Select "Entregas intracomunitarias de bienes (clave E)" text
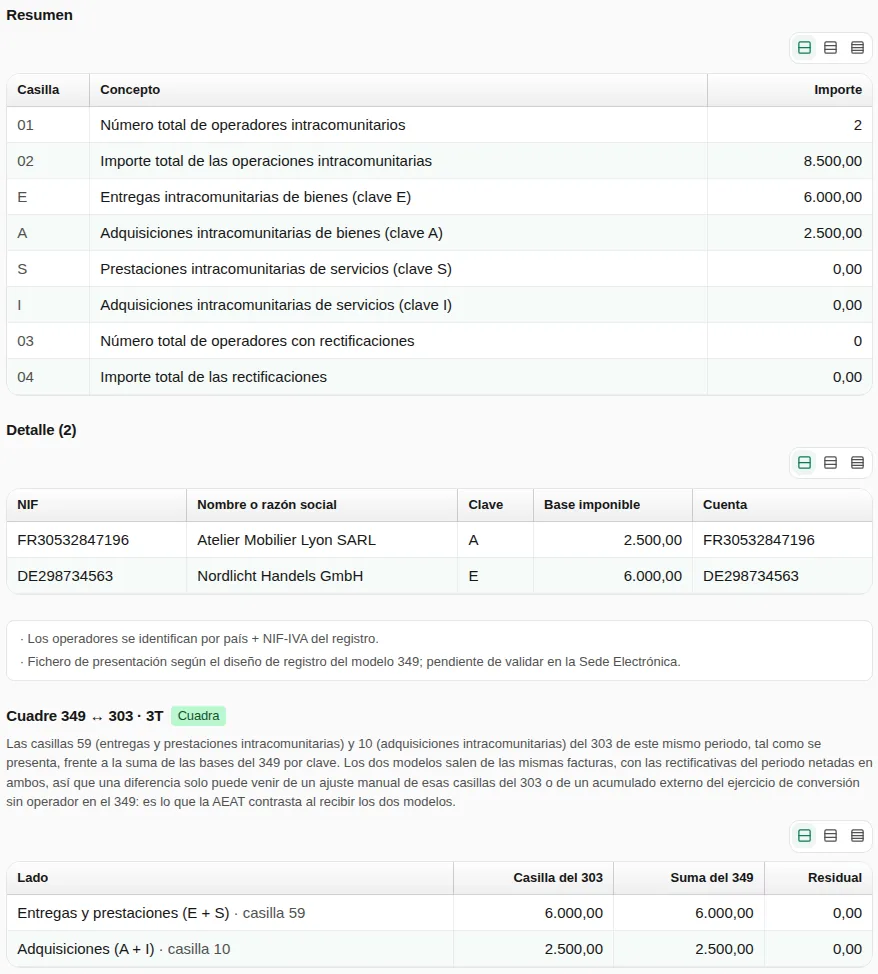This screenshot has height=974, width=878. pyautogui.click(x=255, y=197)
